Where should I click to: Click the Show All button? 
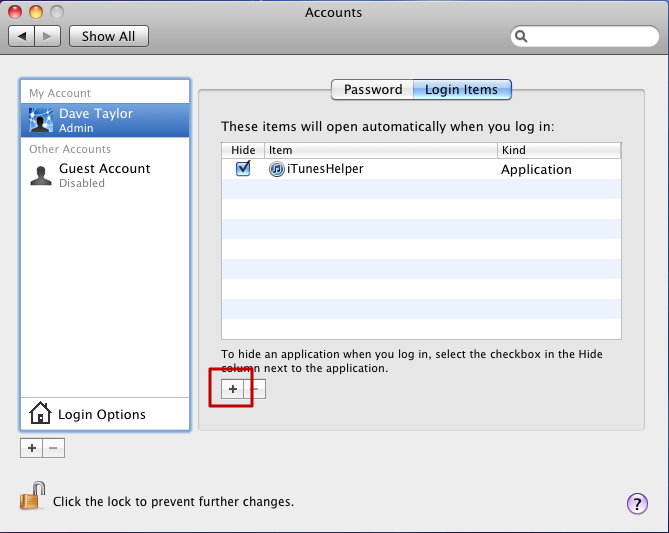click(109, 36)
